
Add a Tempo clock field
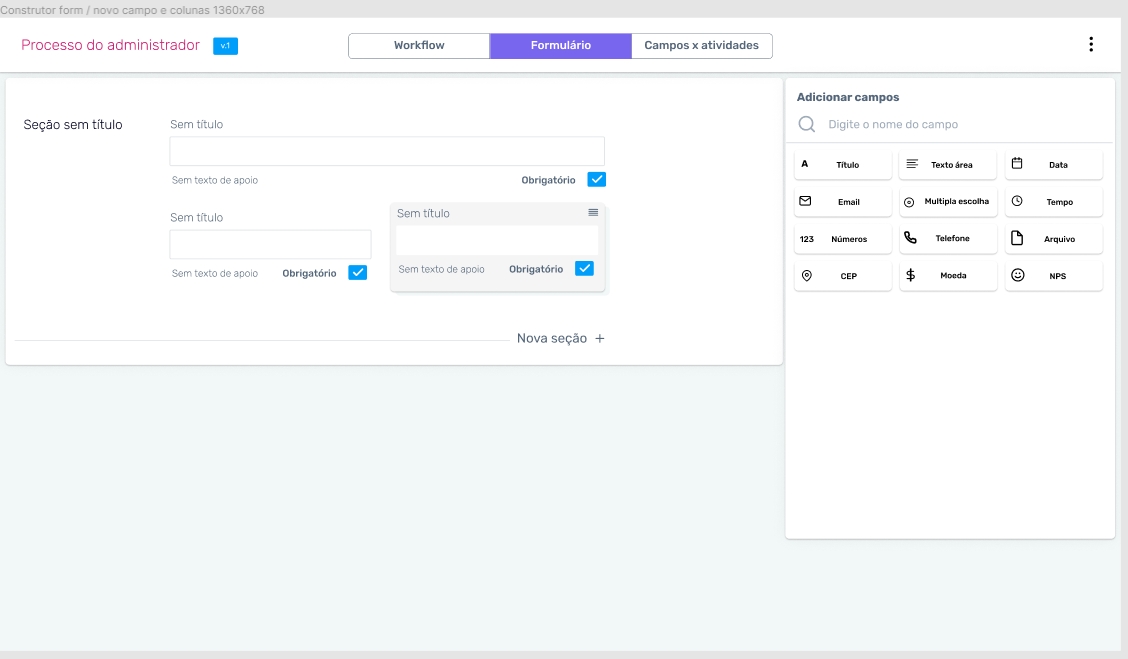coord(1054,202)
